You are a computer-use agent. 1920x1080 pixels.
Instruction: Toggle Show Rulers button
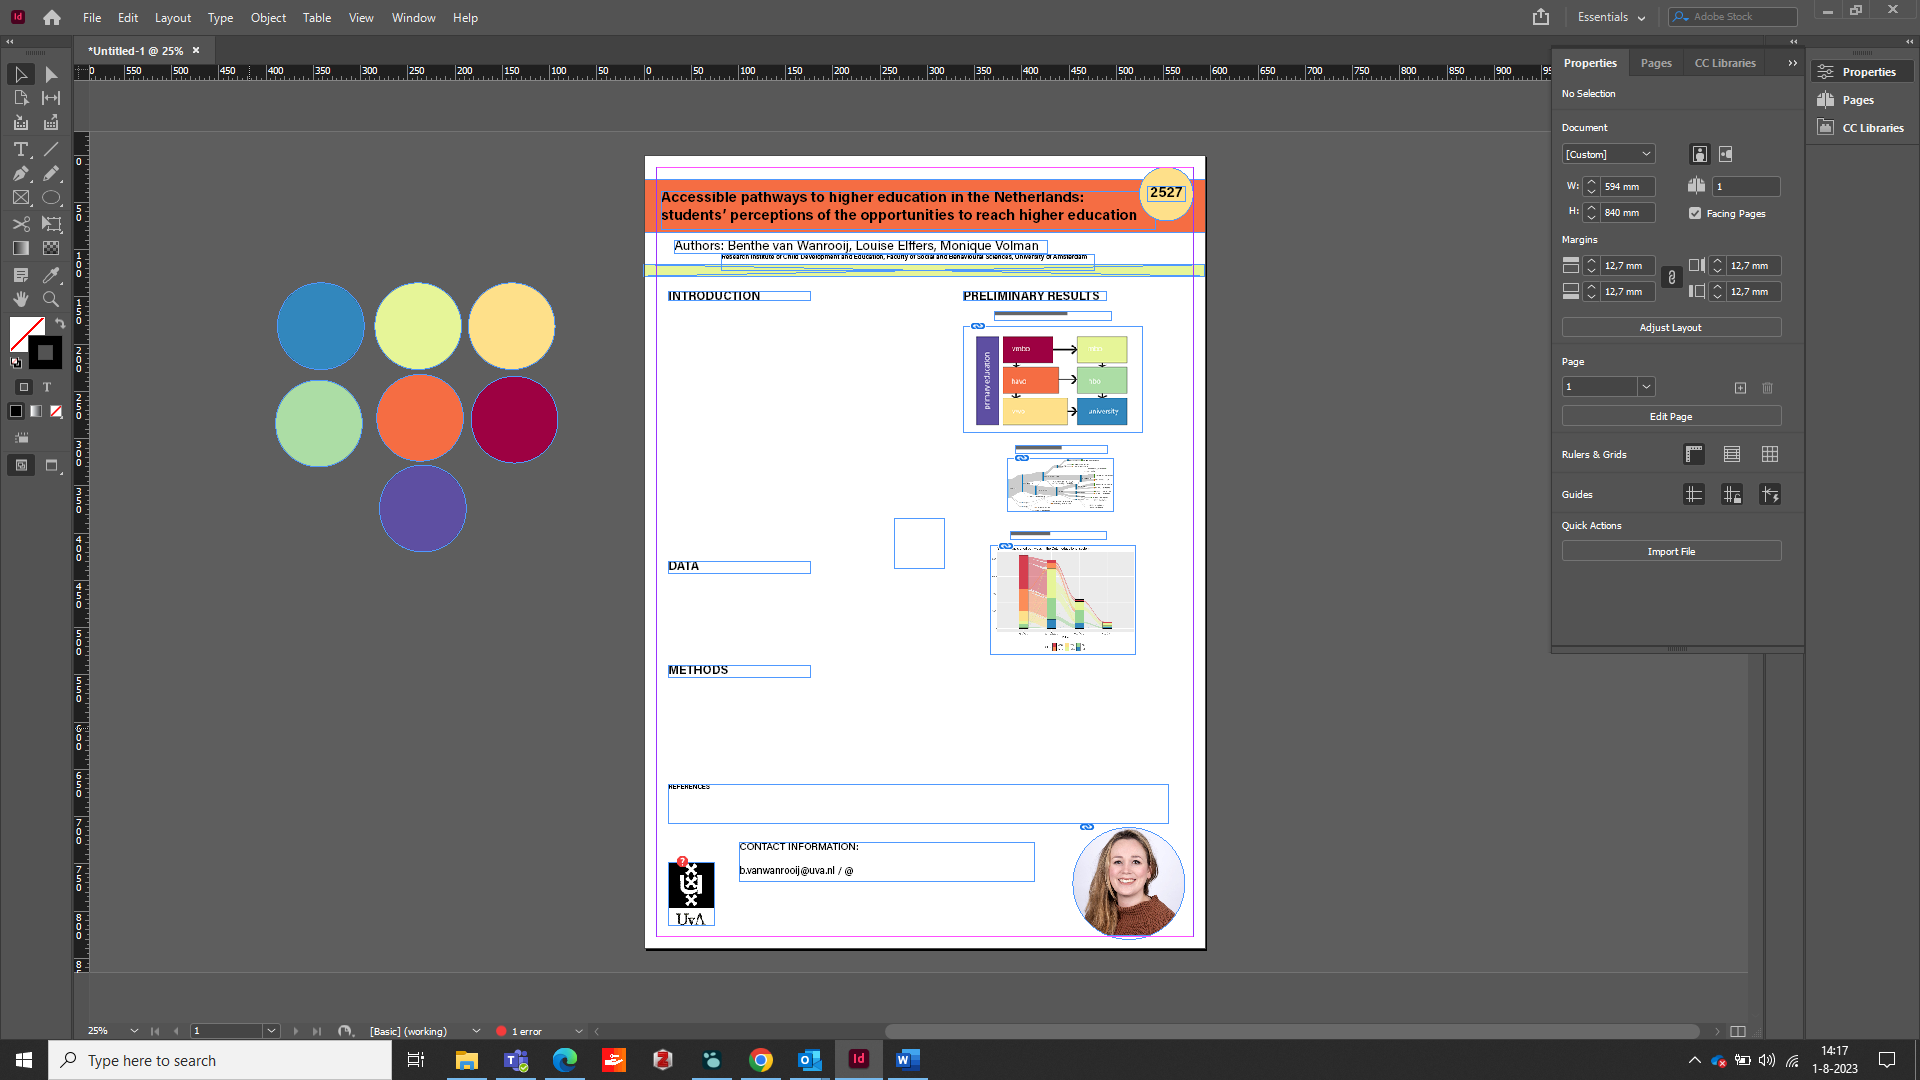(1694, 454)
